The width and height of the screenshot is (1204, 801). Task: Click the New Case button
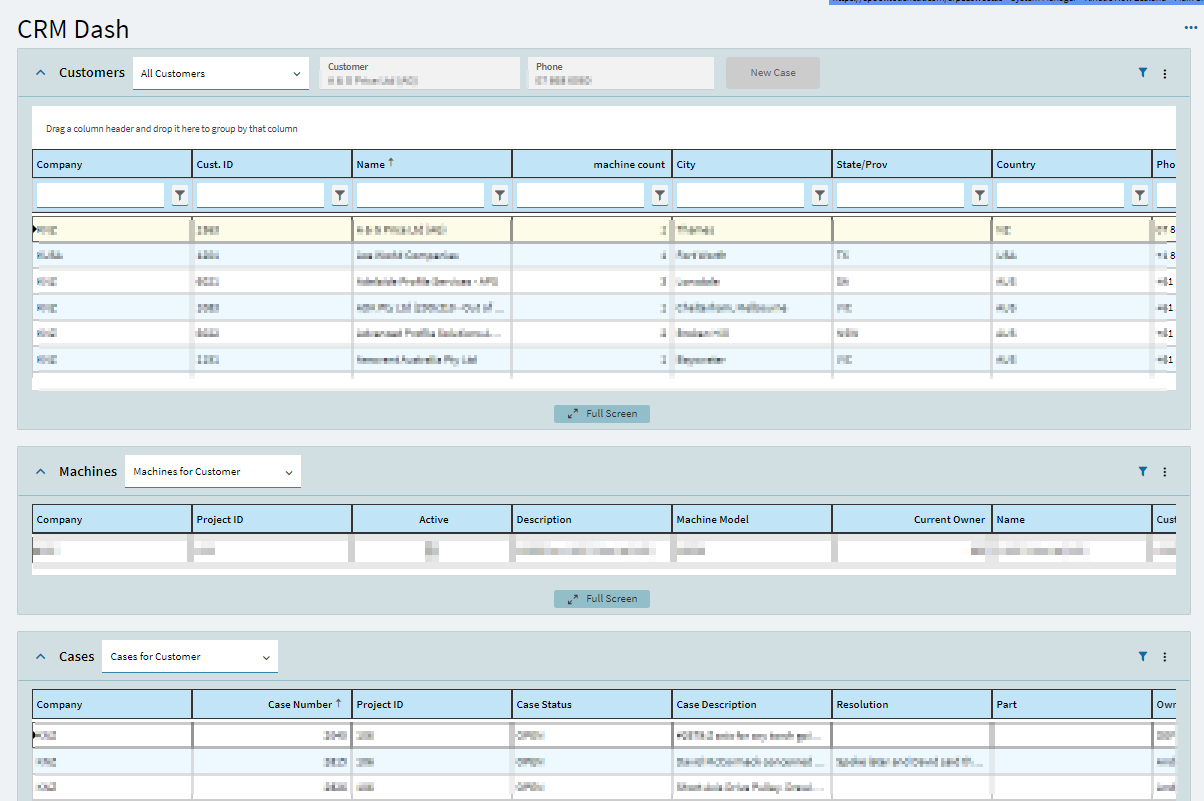(x=773, y=73)
